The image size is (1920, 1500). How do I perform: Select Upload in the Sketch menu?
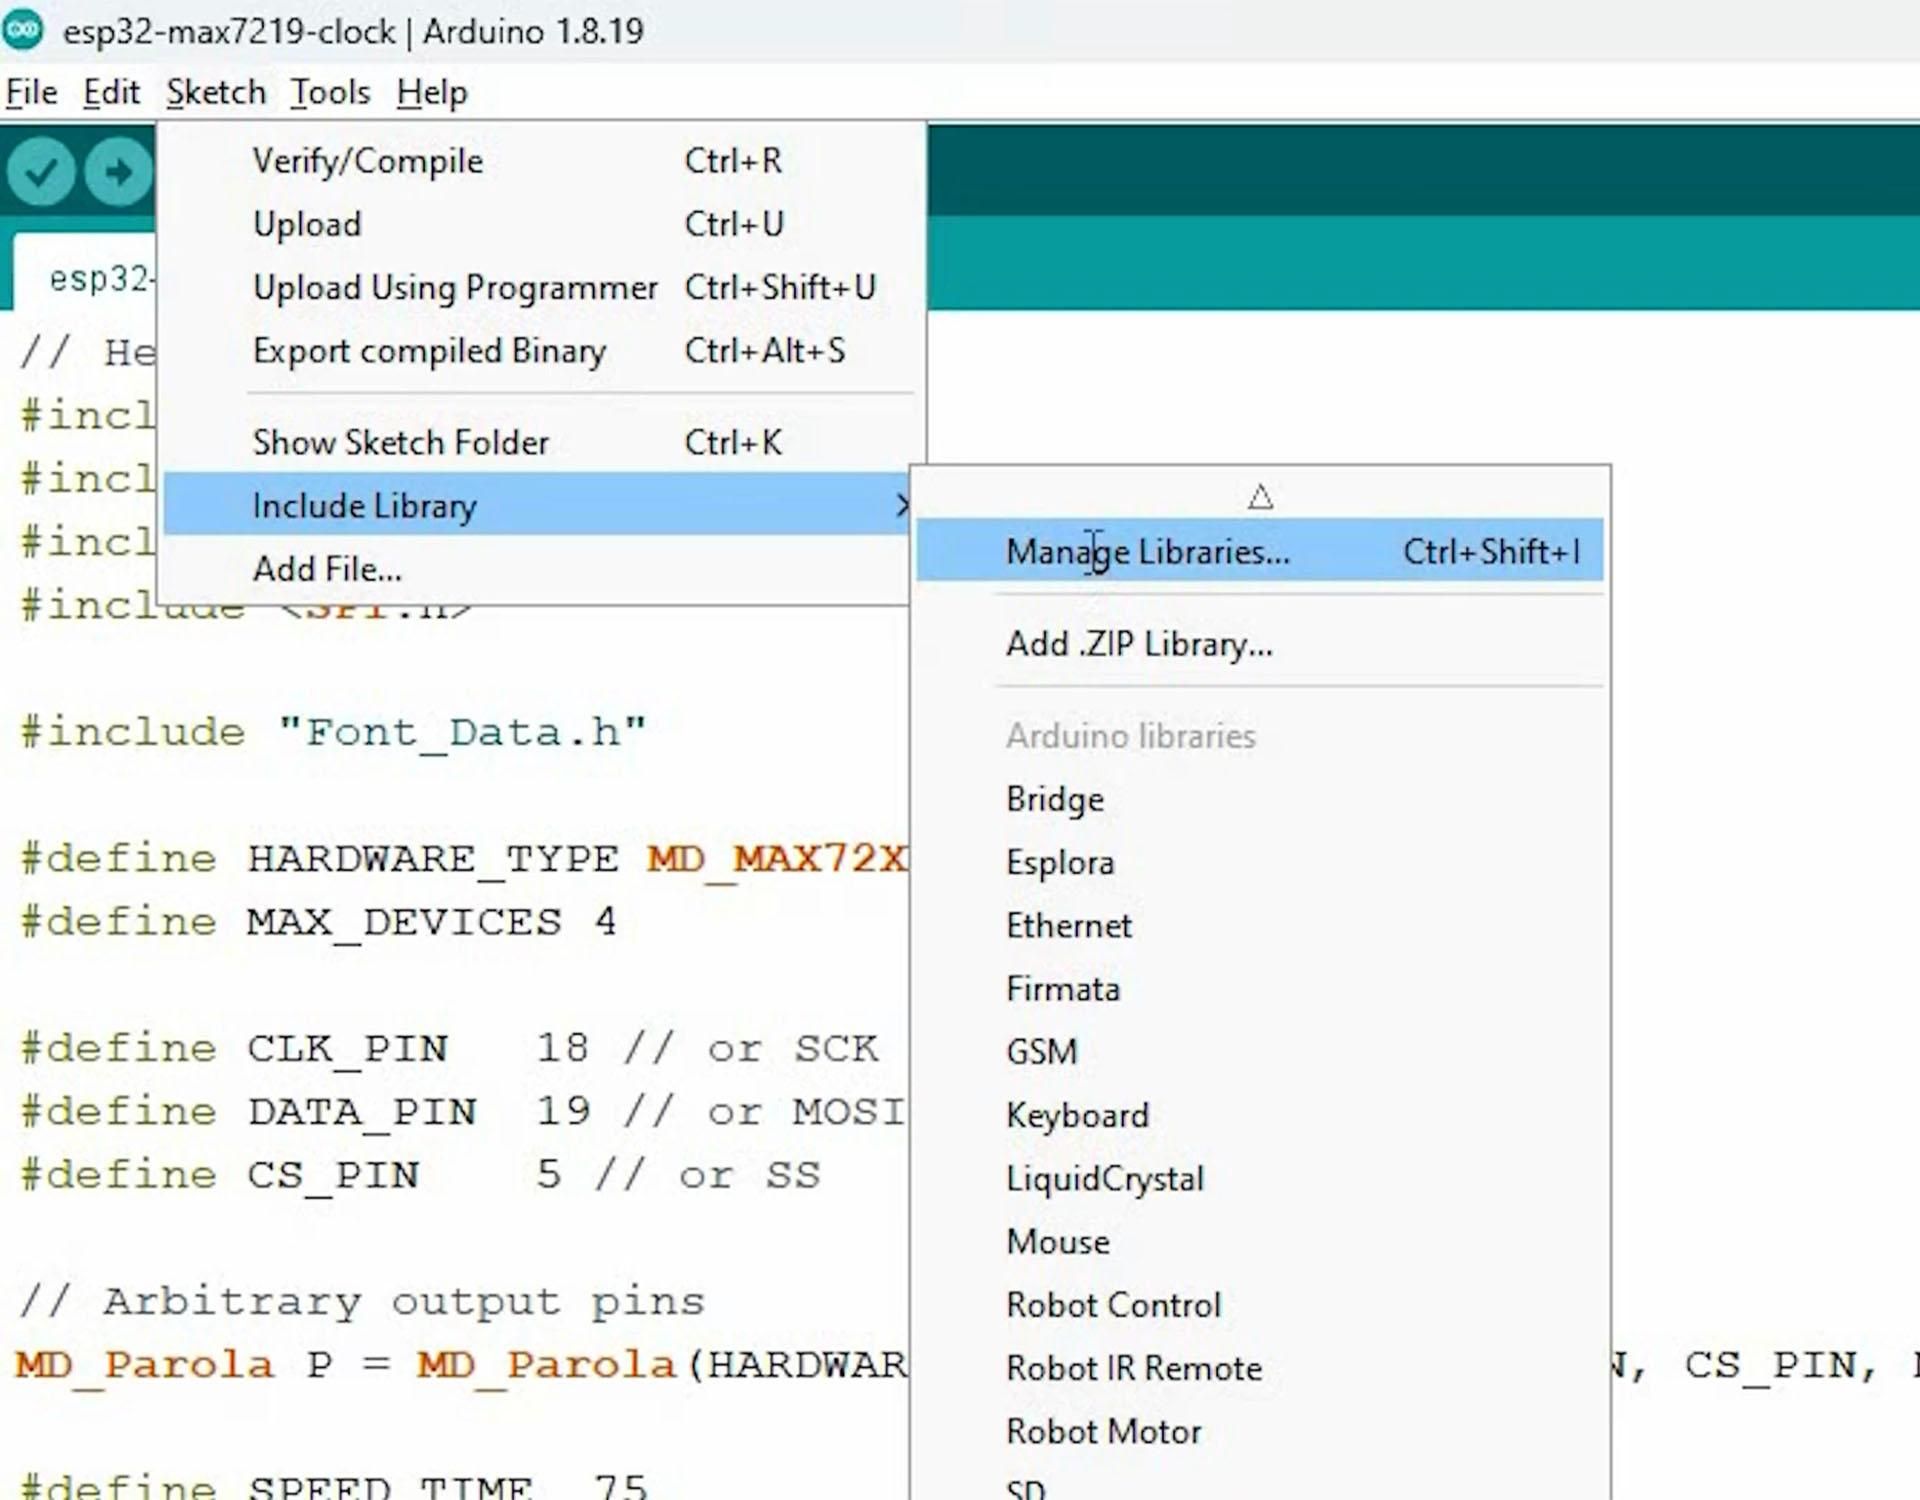(x=540, y=224)
